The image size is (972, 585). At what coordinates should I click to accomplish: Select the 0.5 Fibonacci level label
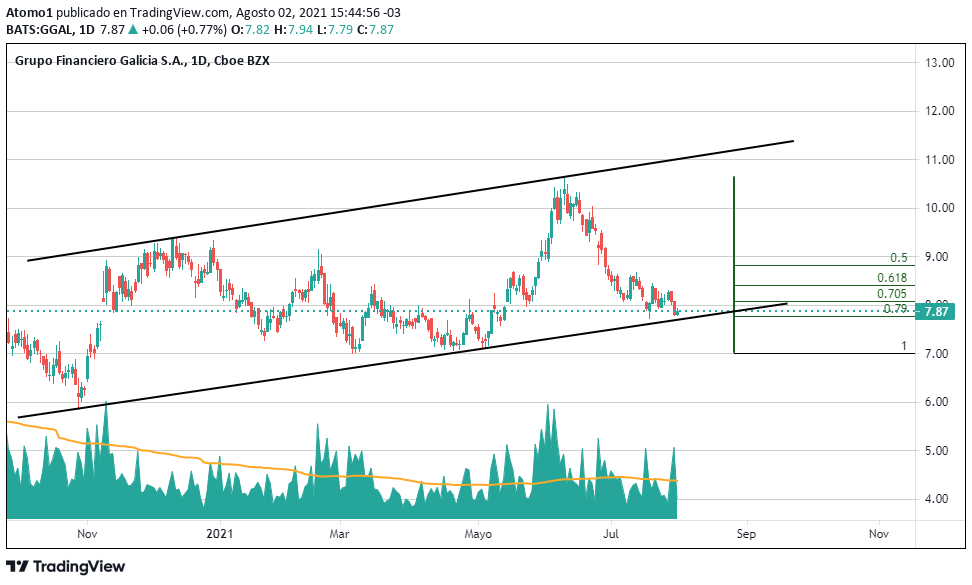(x=899, y=258)
